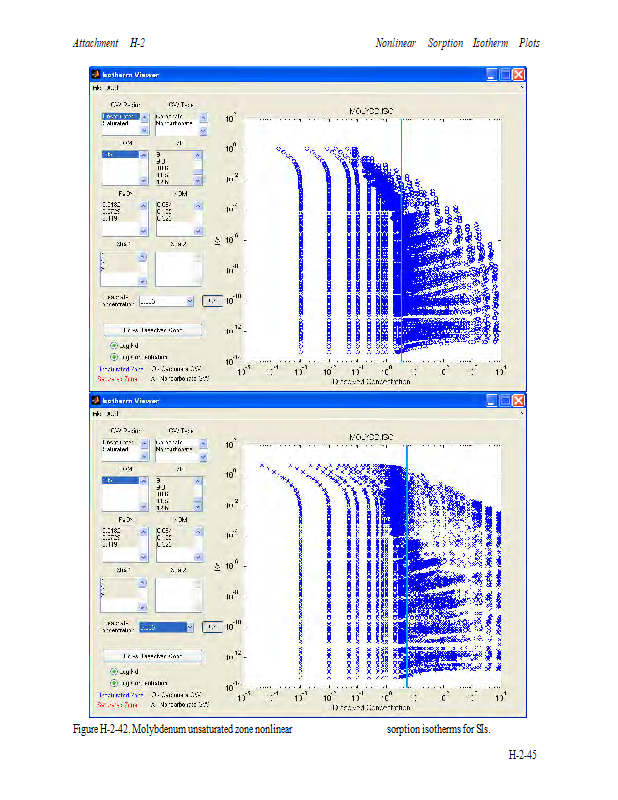Close the top Isotherm Viewer window
618x800 pixels.
[519, 75]
